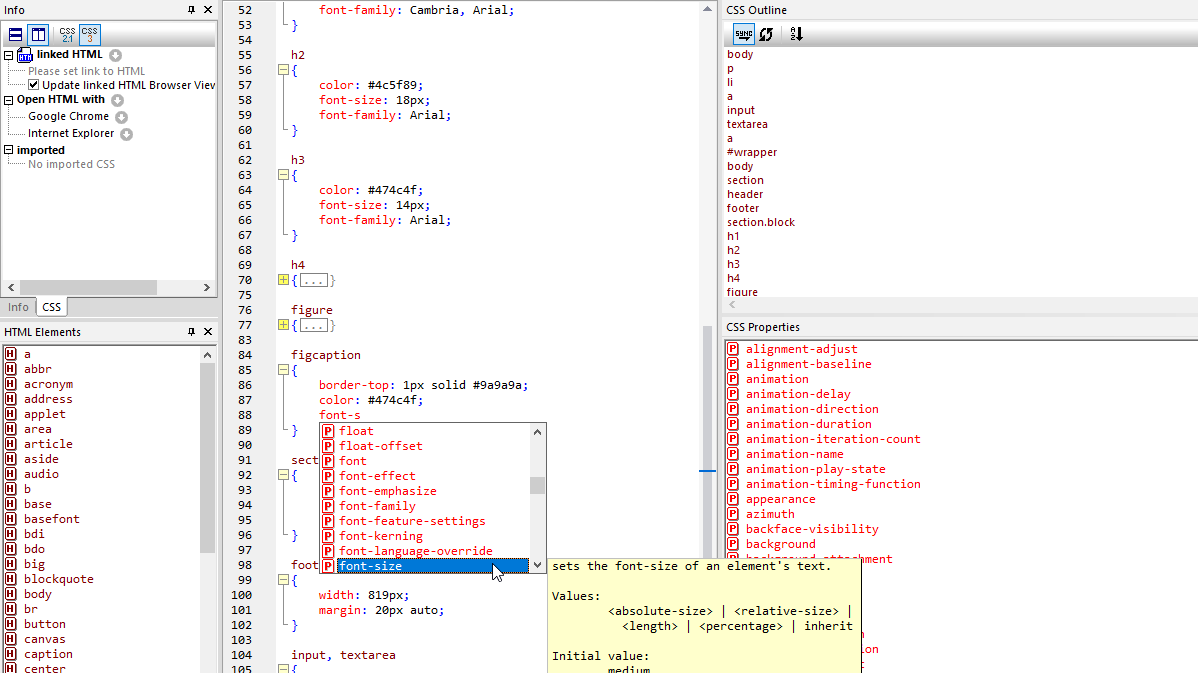Click the CSS Outline scroll left arrow
Viewport: 1198px width, 673px height.
tap(732, 304)
